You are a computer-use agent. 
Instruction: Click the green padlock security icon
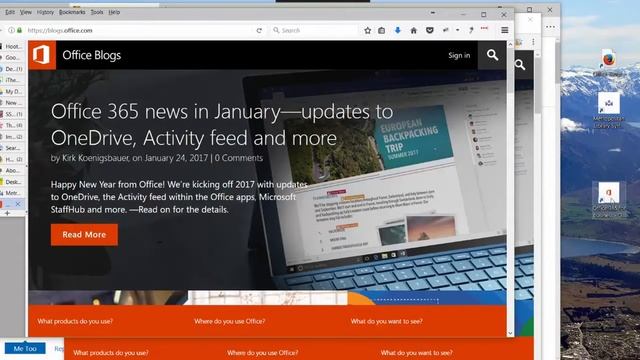[19, 30]
